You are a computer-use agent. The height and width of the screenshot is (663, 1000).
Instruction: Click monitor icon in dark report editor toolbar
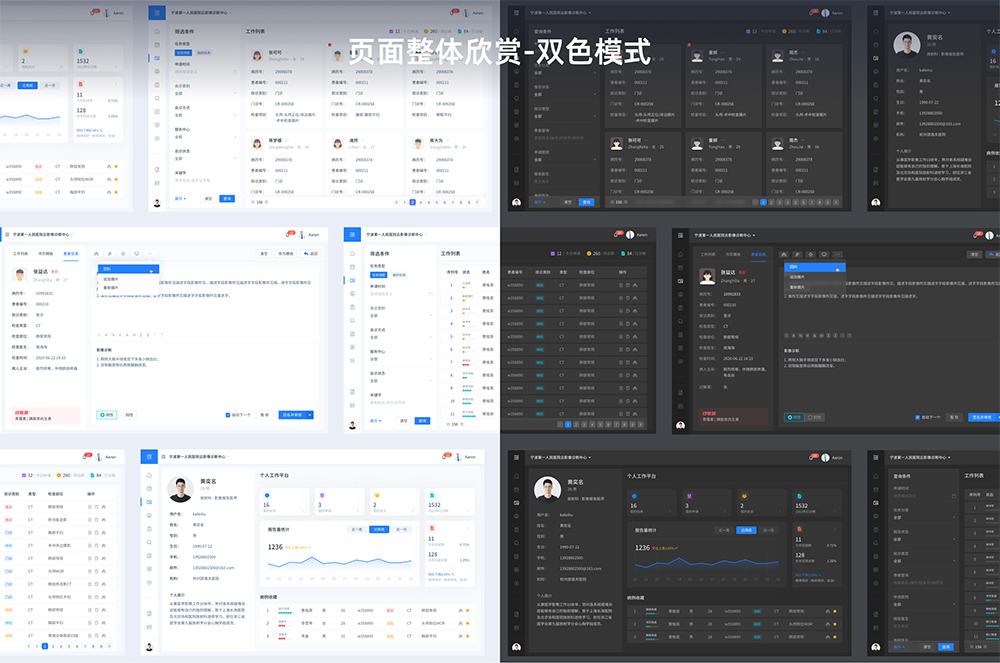coord(823,254)
